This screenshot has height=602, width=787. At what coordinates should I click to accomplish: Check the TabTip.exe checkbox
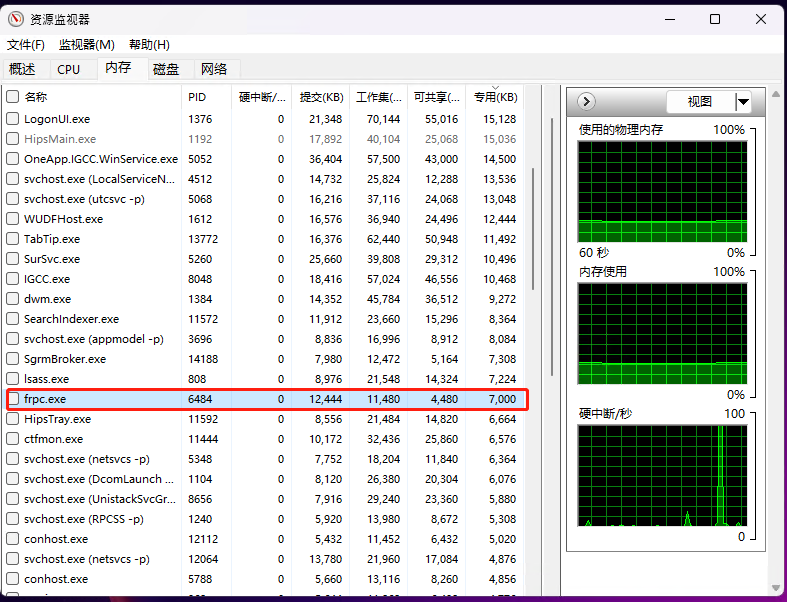click(x=13, y=239)
